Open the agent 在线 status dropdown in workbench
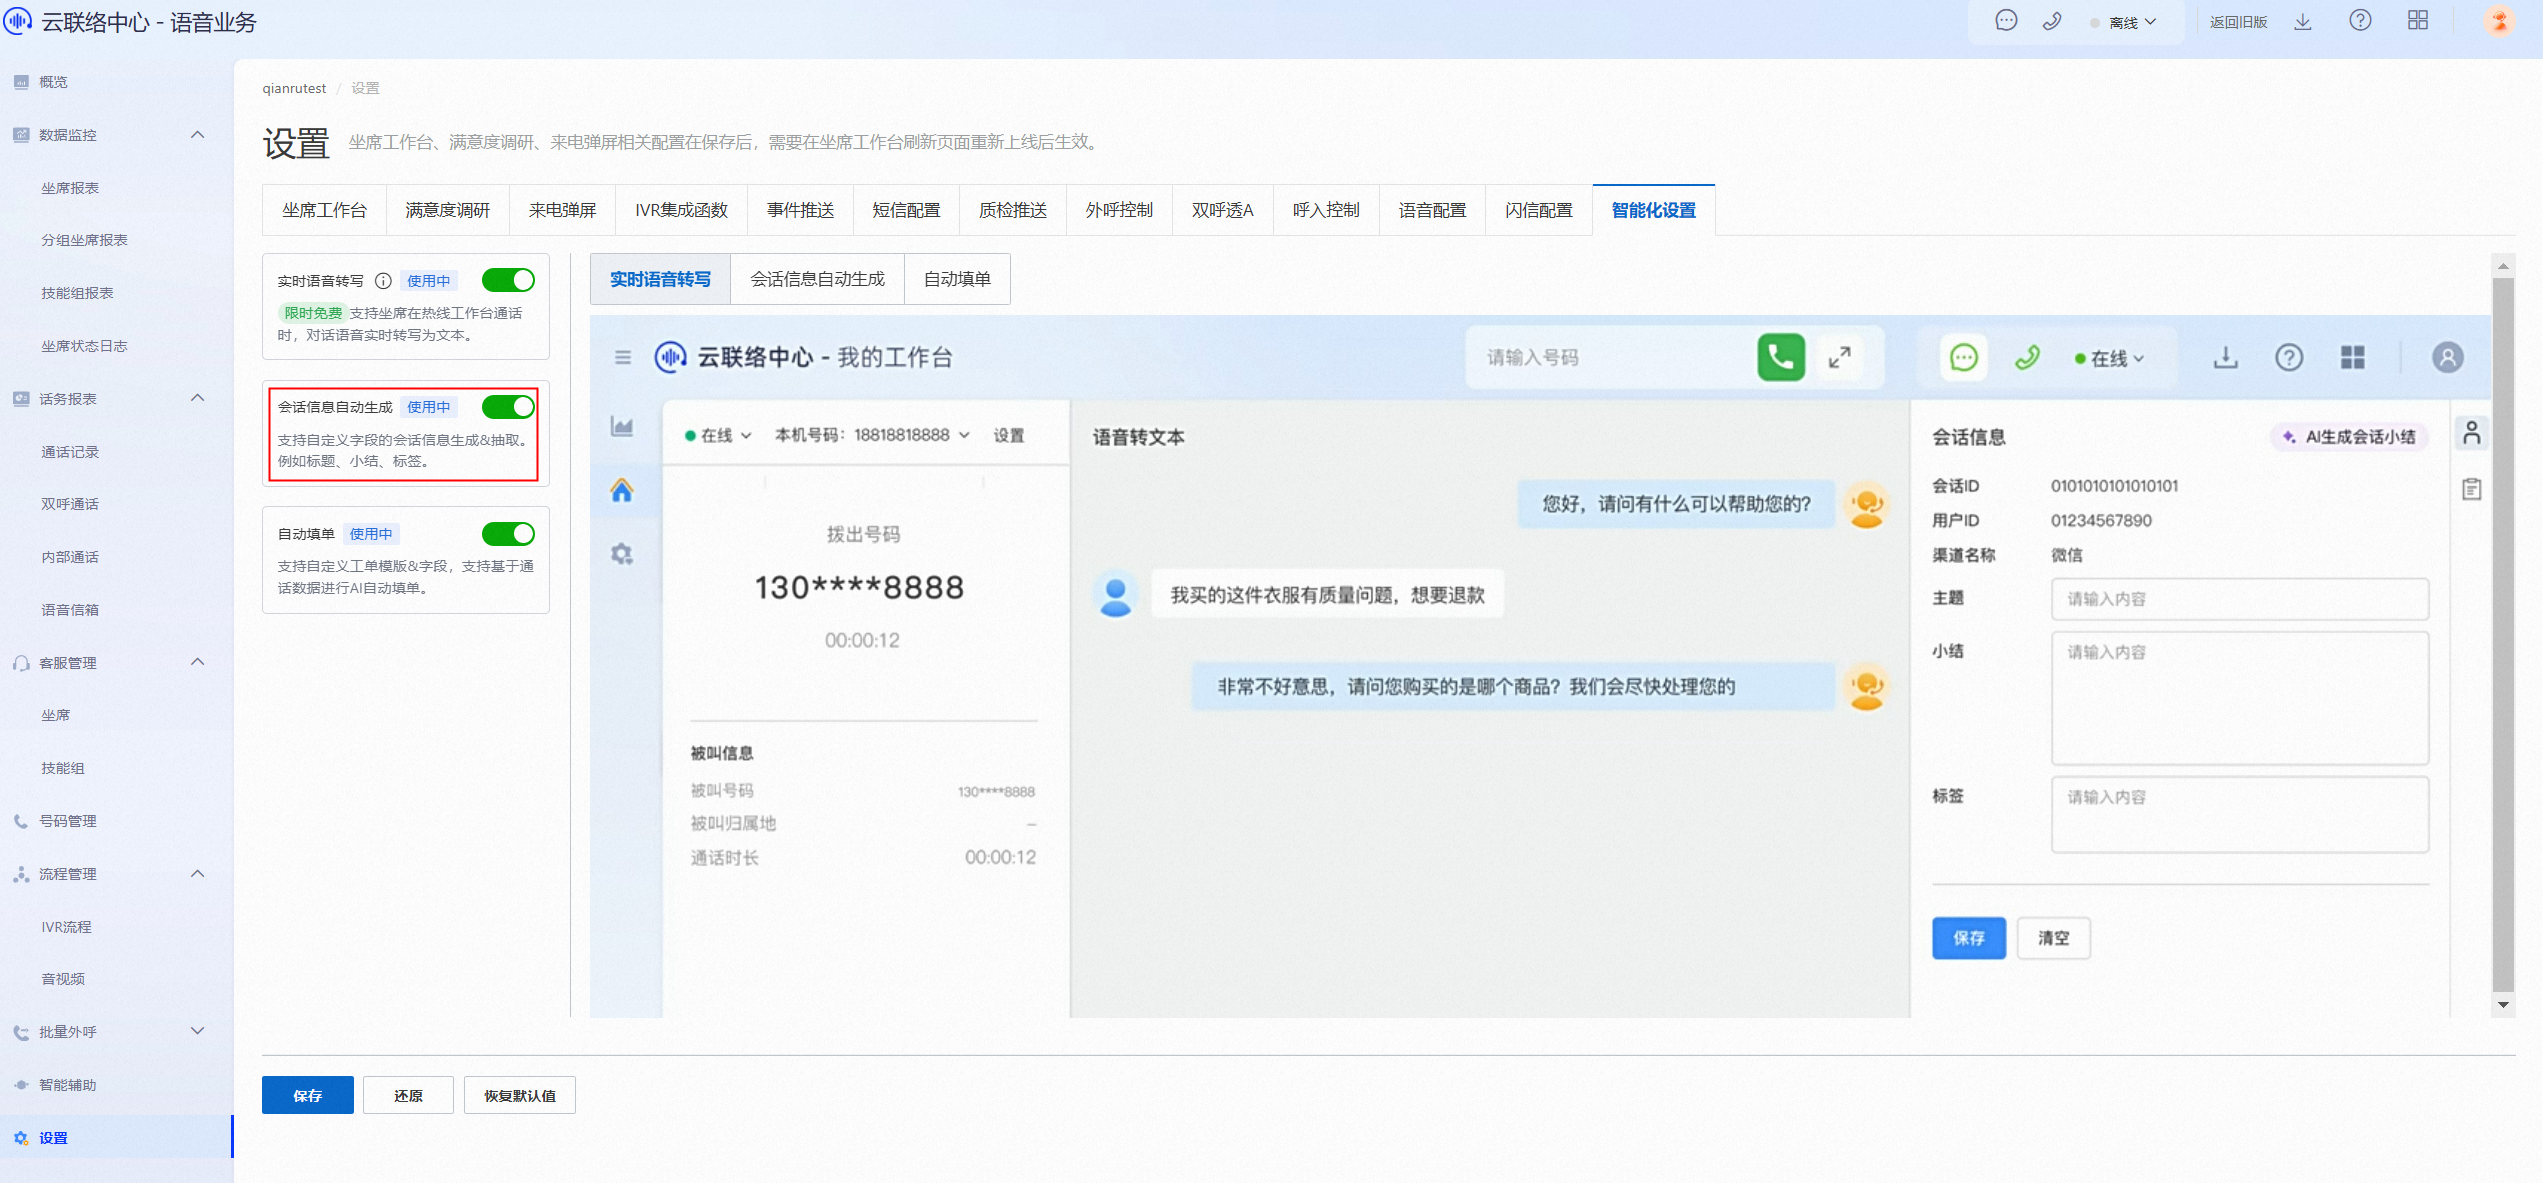 click(718, 435)
